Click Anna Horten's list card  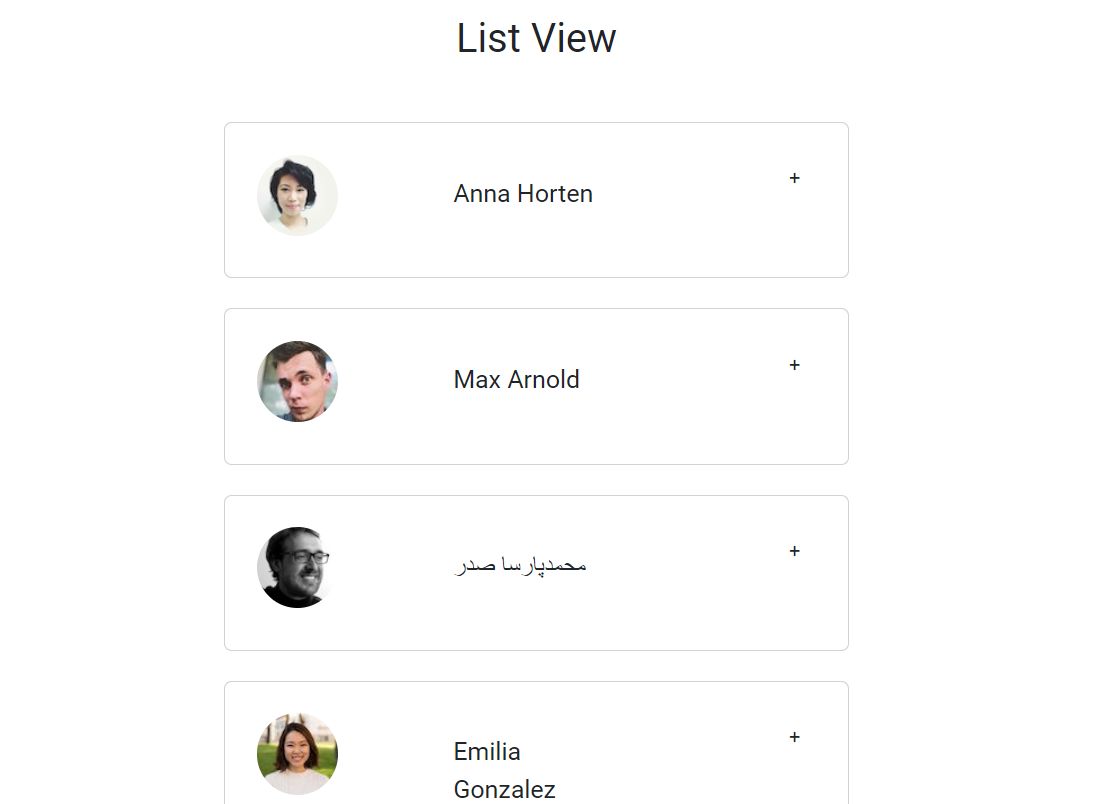tap(536, 199)
